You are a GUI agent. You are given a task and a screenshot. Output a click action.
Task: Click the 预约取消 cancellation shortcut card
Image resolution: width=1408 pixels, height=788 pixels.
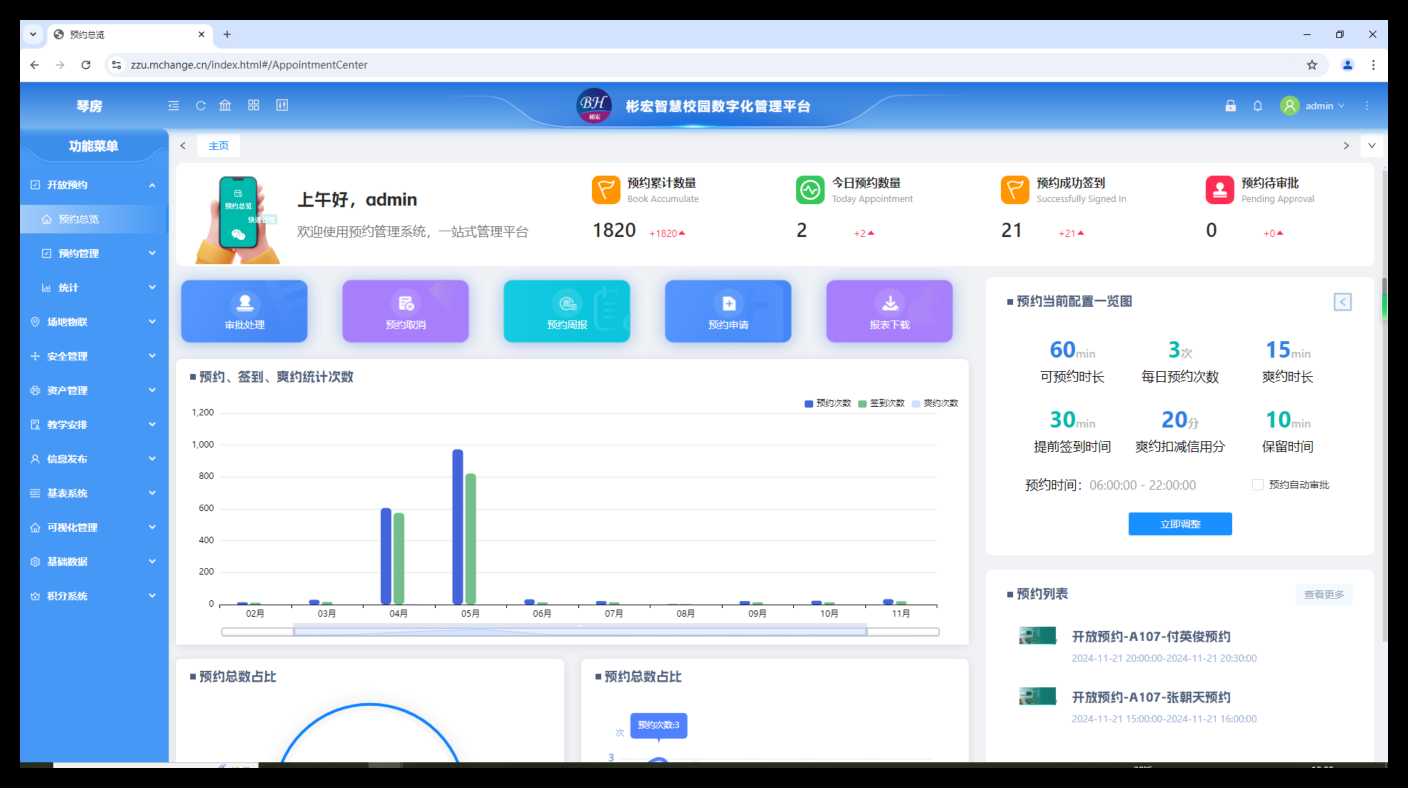pyautogui.click(x=405, y=311)
